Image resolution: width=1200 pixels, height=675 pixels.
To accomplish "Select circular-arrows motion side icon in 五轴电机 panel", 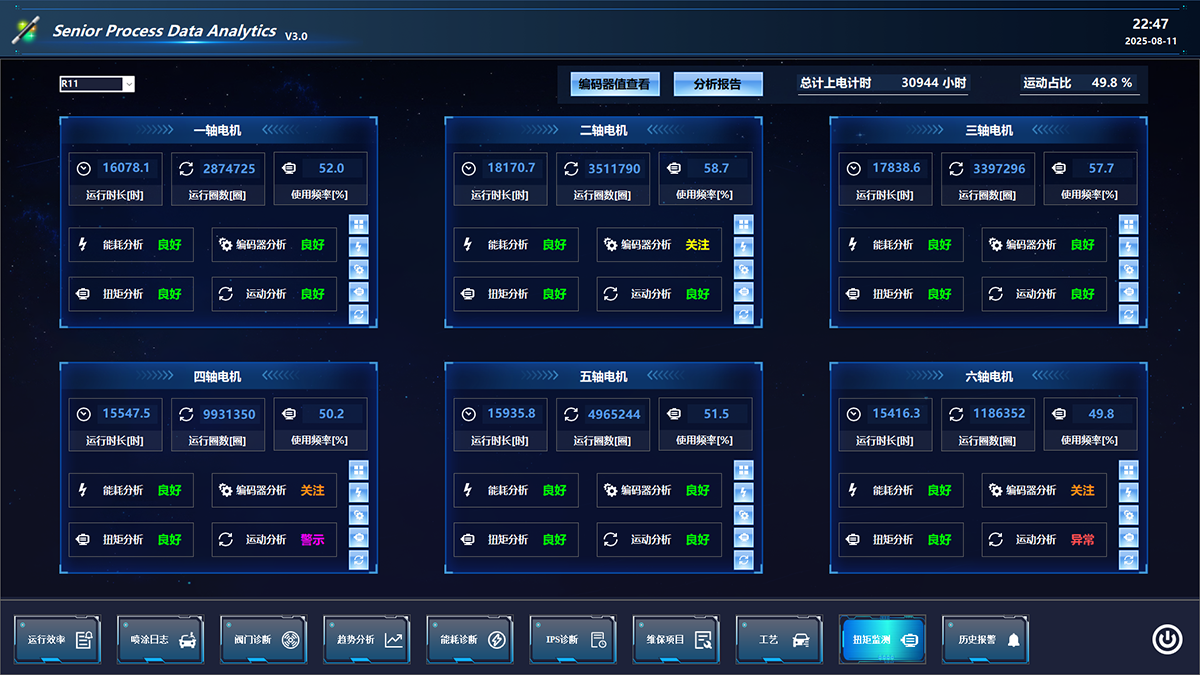I will (x=743, y=561).
